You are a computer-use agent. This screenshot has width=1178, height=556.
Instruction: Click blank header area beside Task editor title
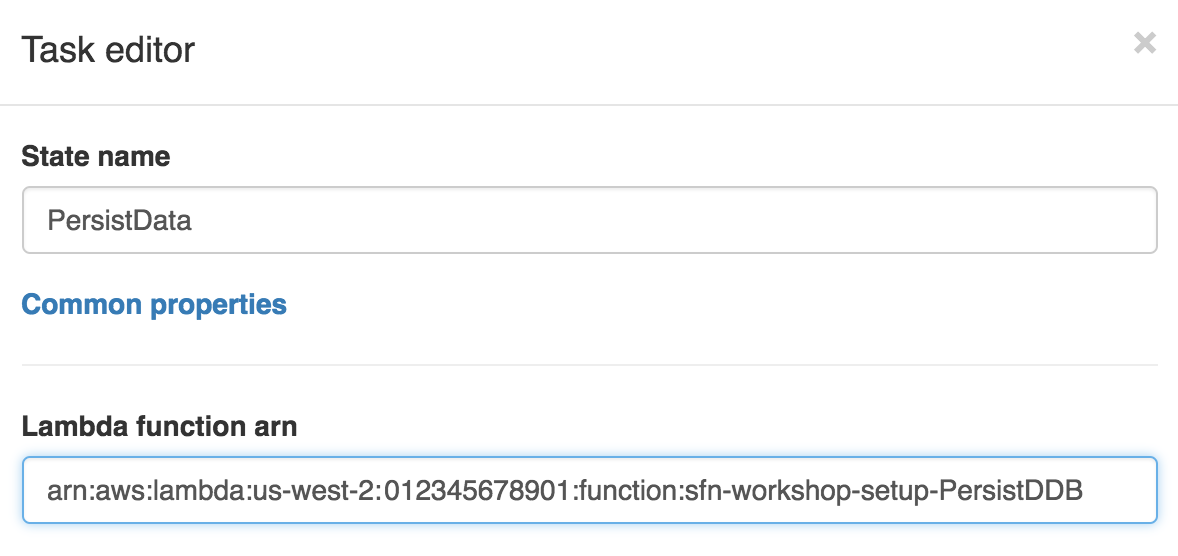click(661, 50)
